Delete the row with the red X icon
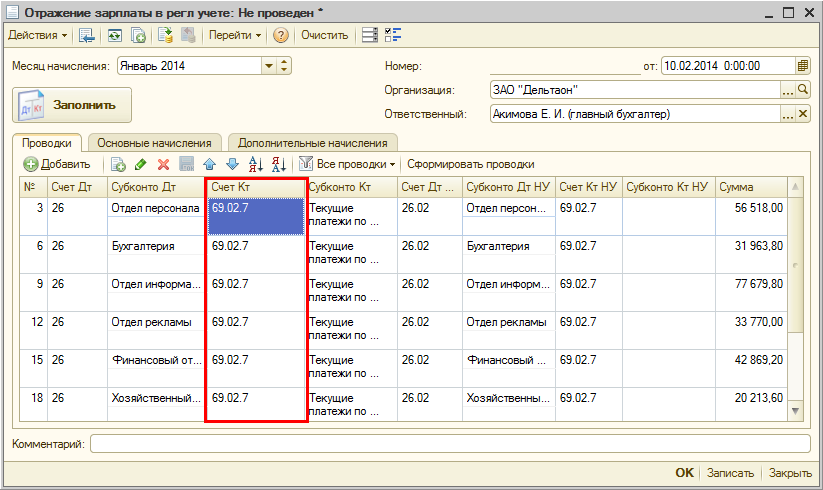The height and width of the screenshot is (490, 823). point(163,164)
